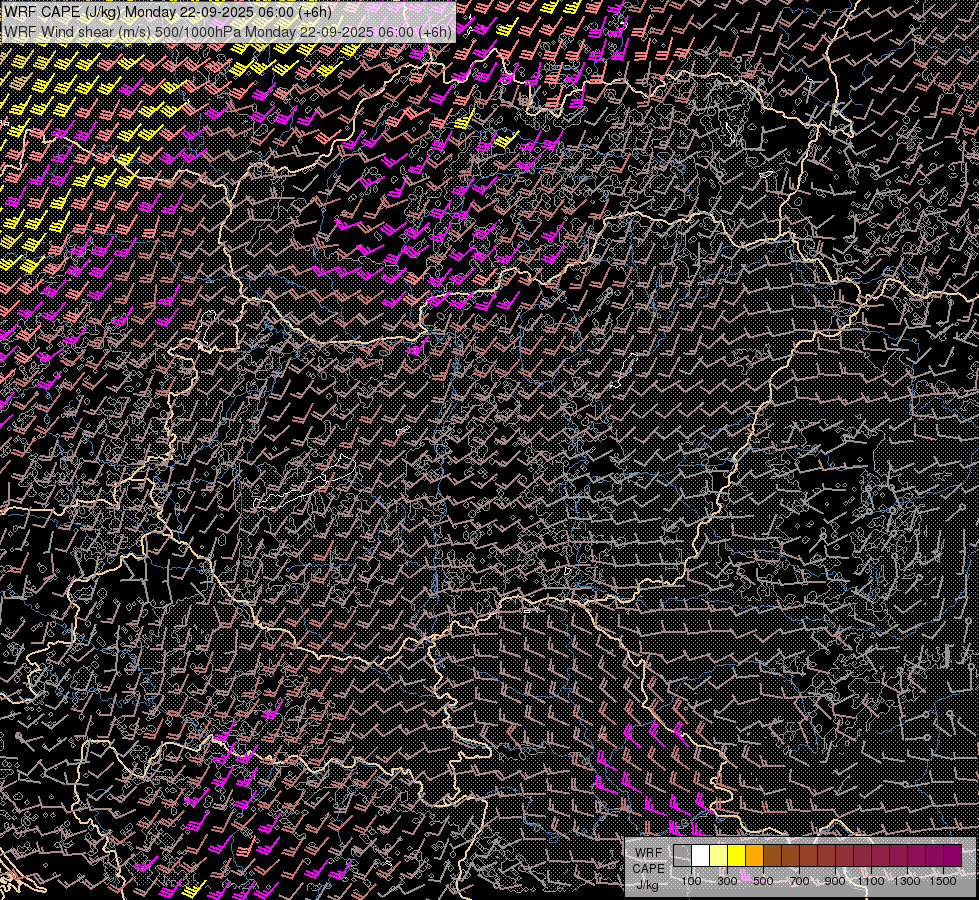Click the 300 label on the legend scale
This screenshot has height=900, width=979.
[727, 881]
